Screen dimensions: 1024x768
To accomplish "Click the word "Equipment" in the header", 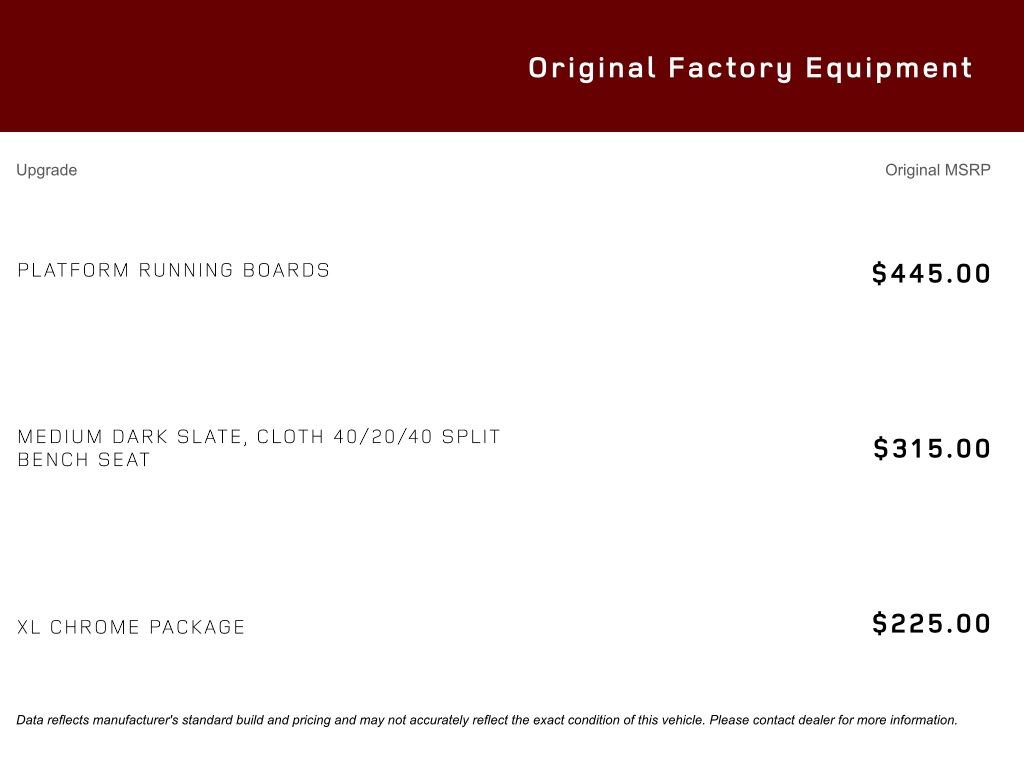I will pyautogui.click(x=889, y=68).
